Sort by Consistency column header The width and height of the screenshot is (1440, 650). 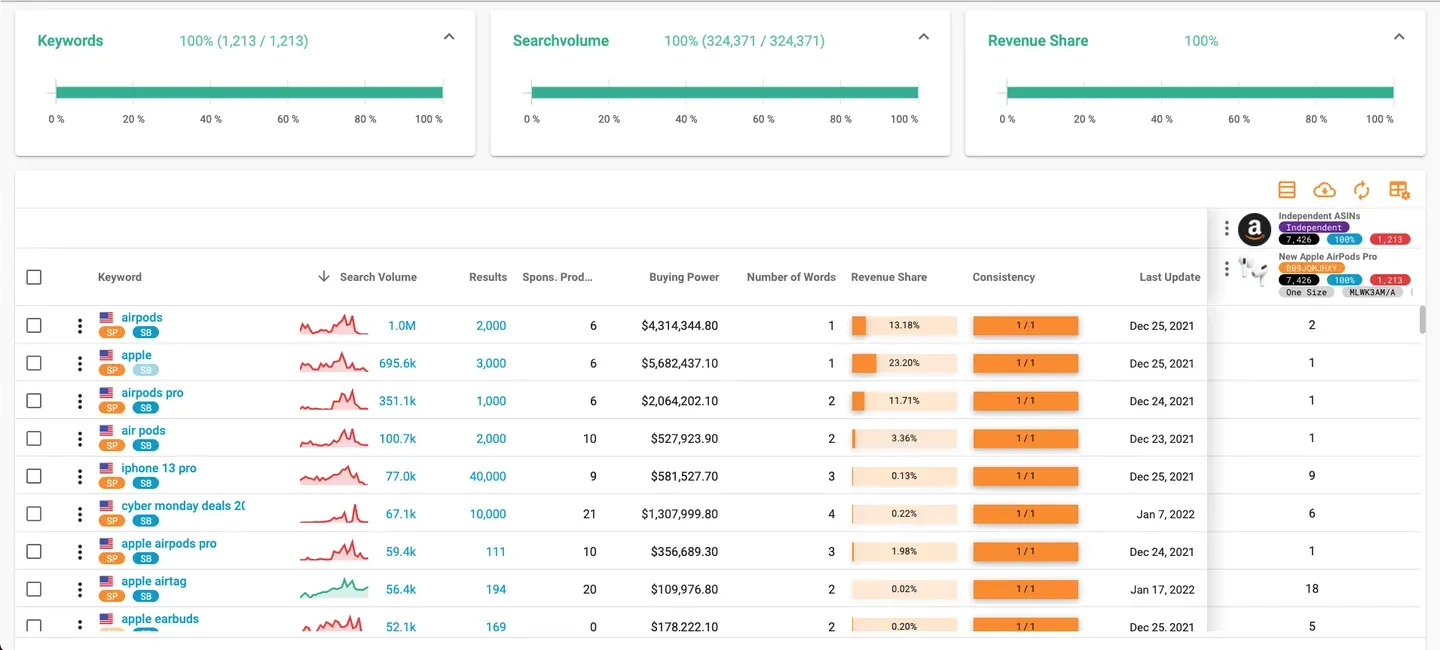pyautogui.click(x=1004, y=277)
